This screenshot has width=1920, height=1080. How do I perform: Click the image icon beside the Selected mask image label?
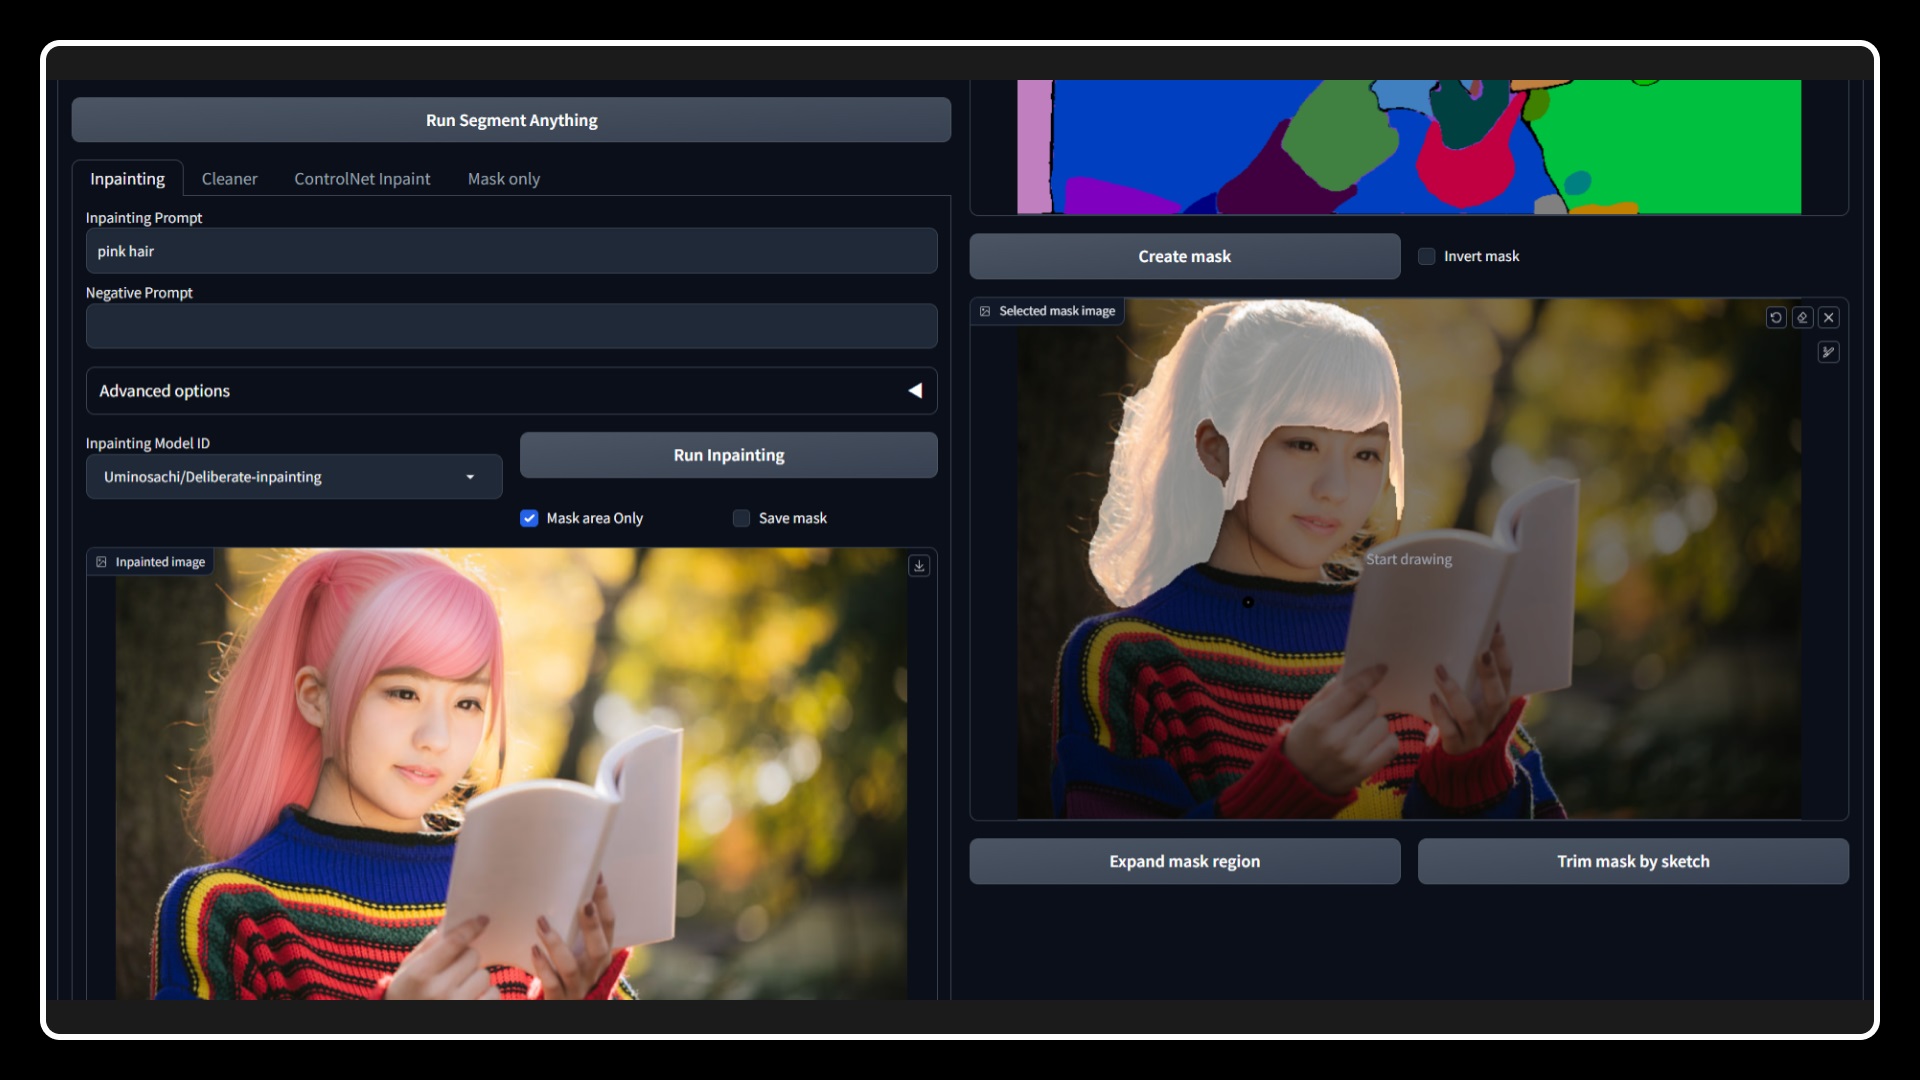985,311
